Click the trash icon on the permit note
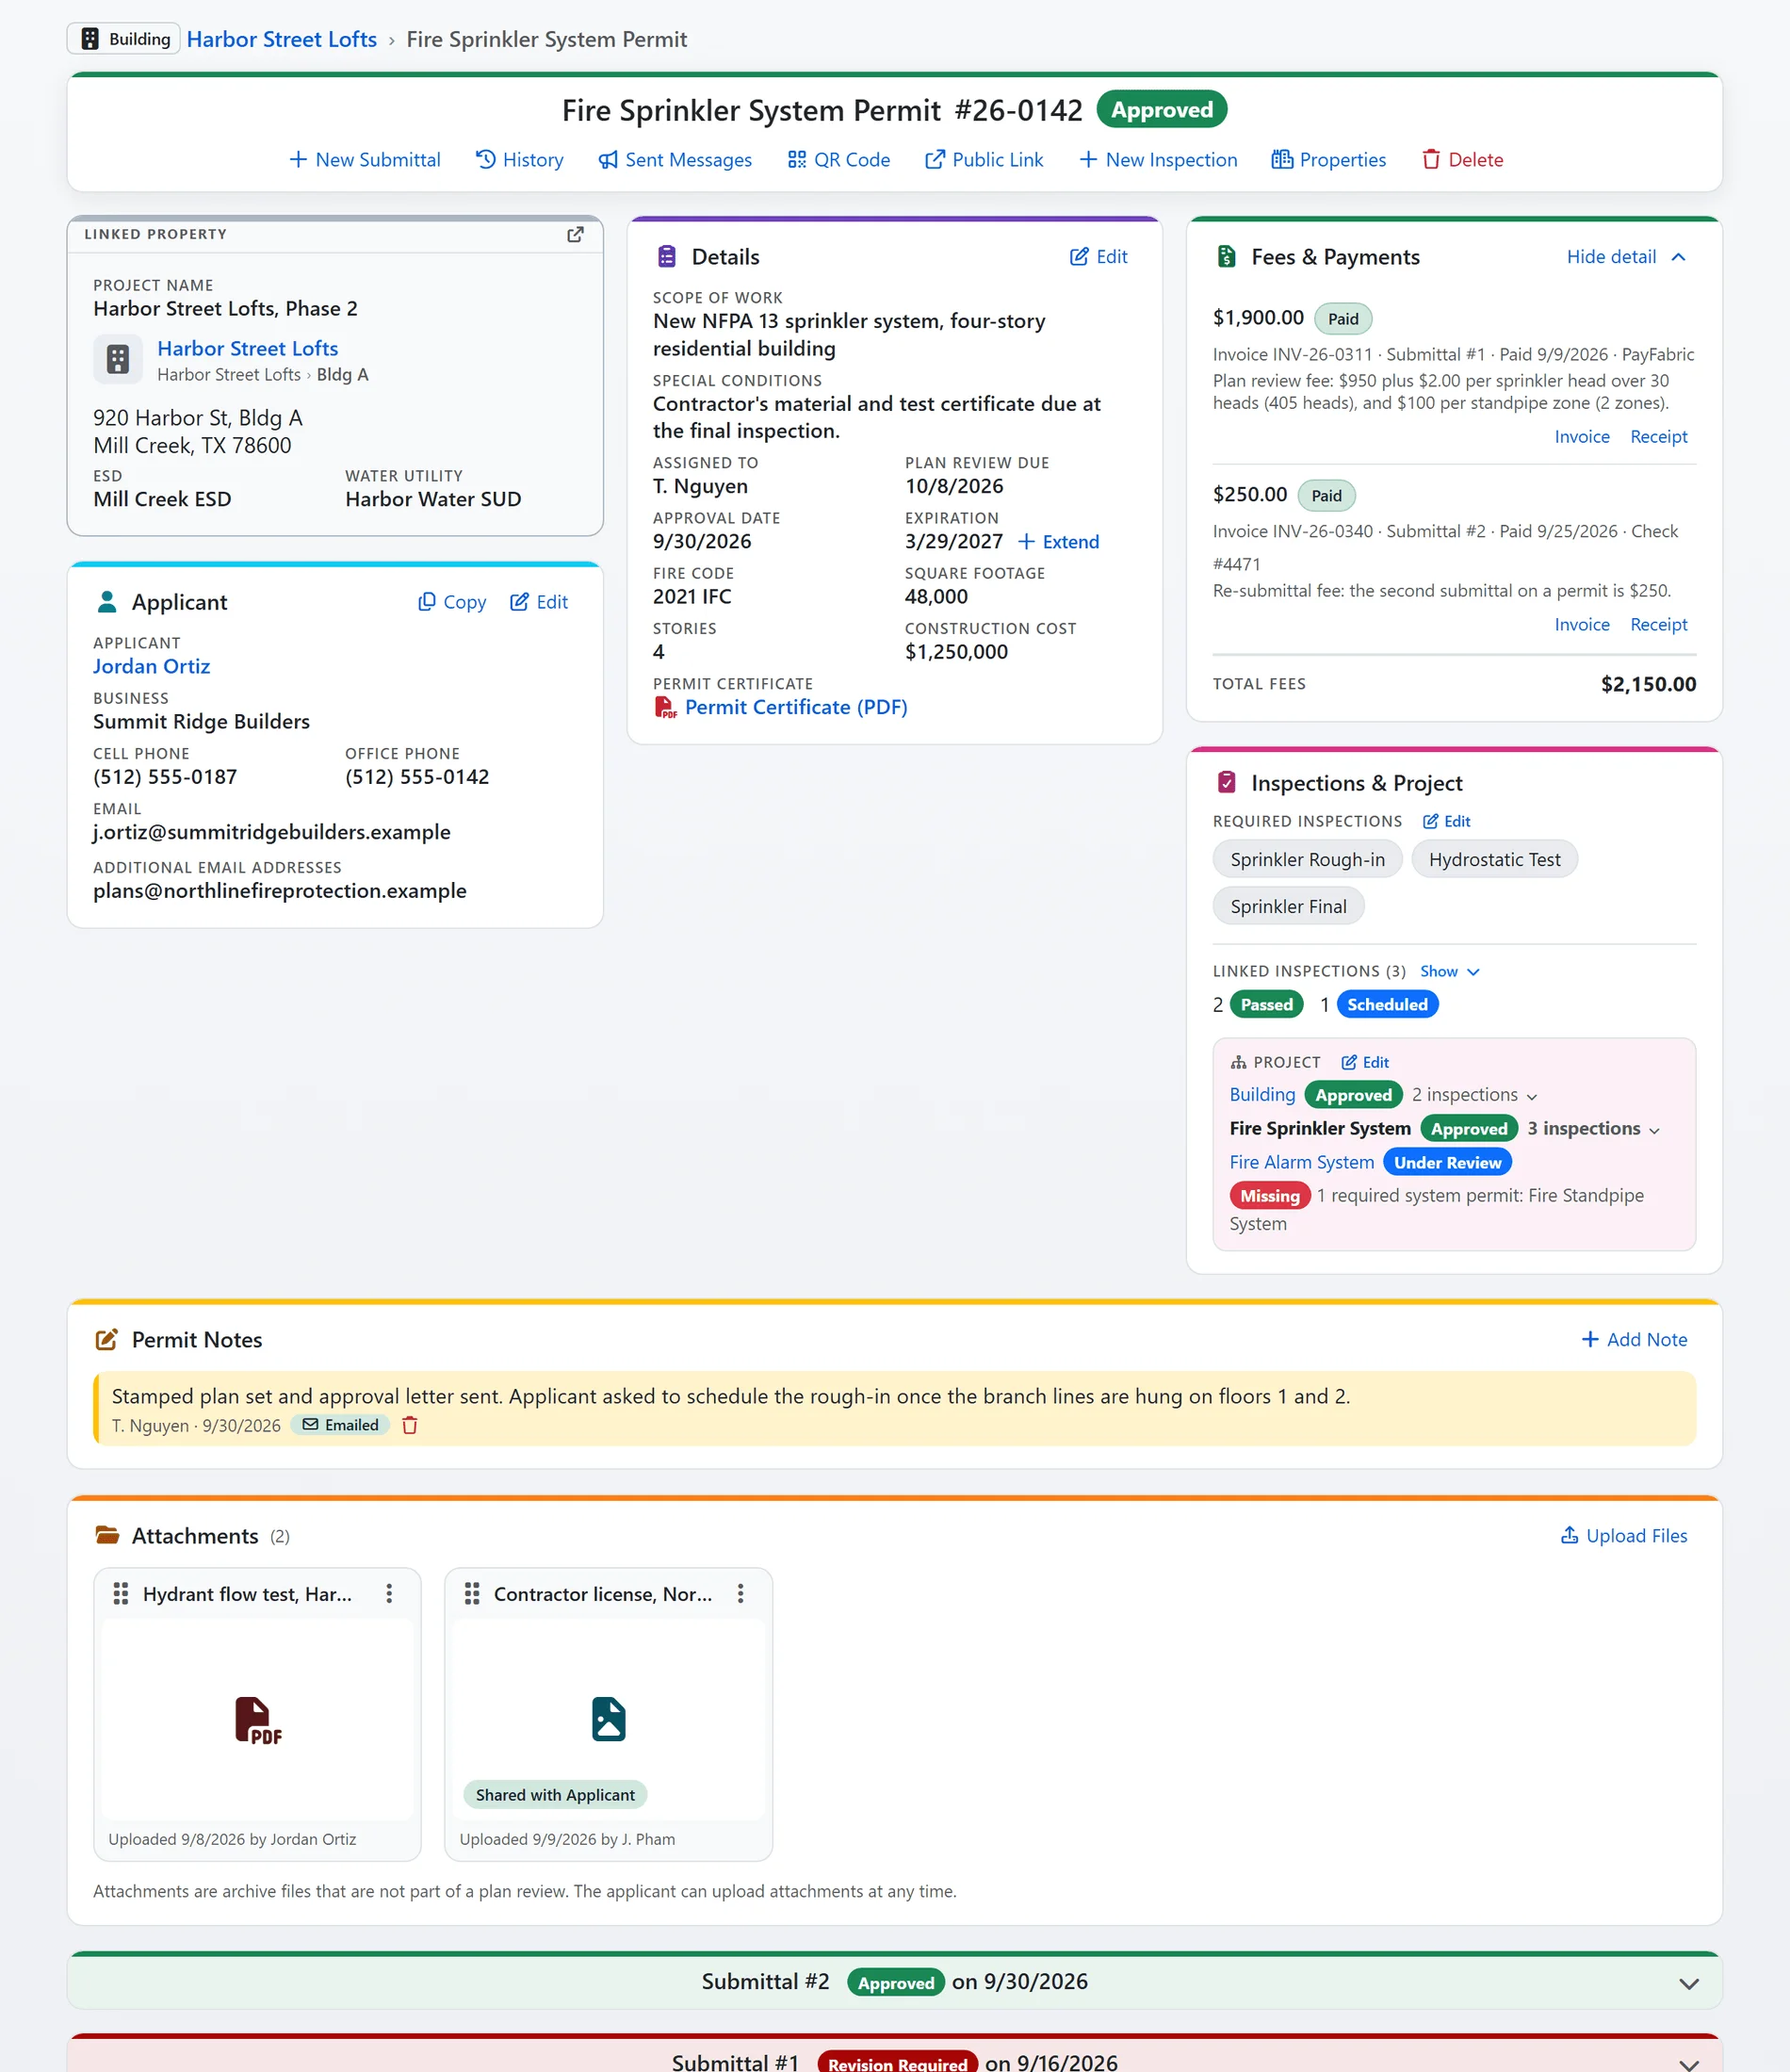Screen dimensions: 1790x2072 409,1425
